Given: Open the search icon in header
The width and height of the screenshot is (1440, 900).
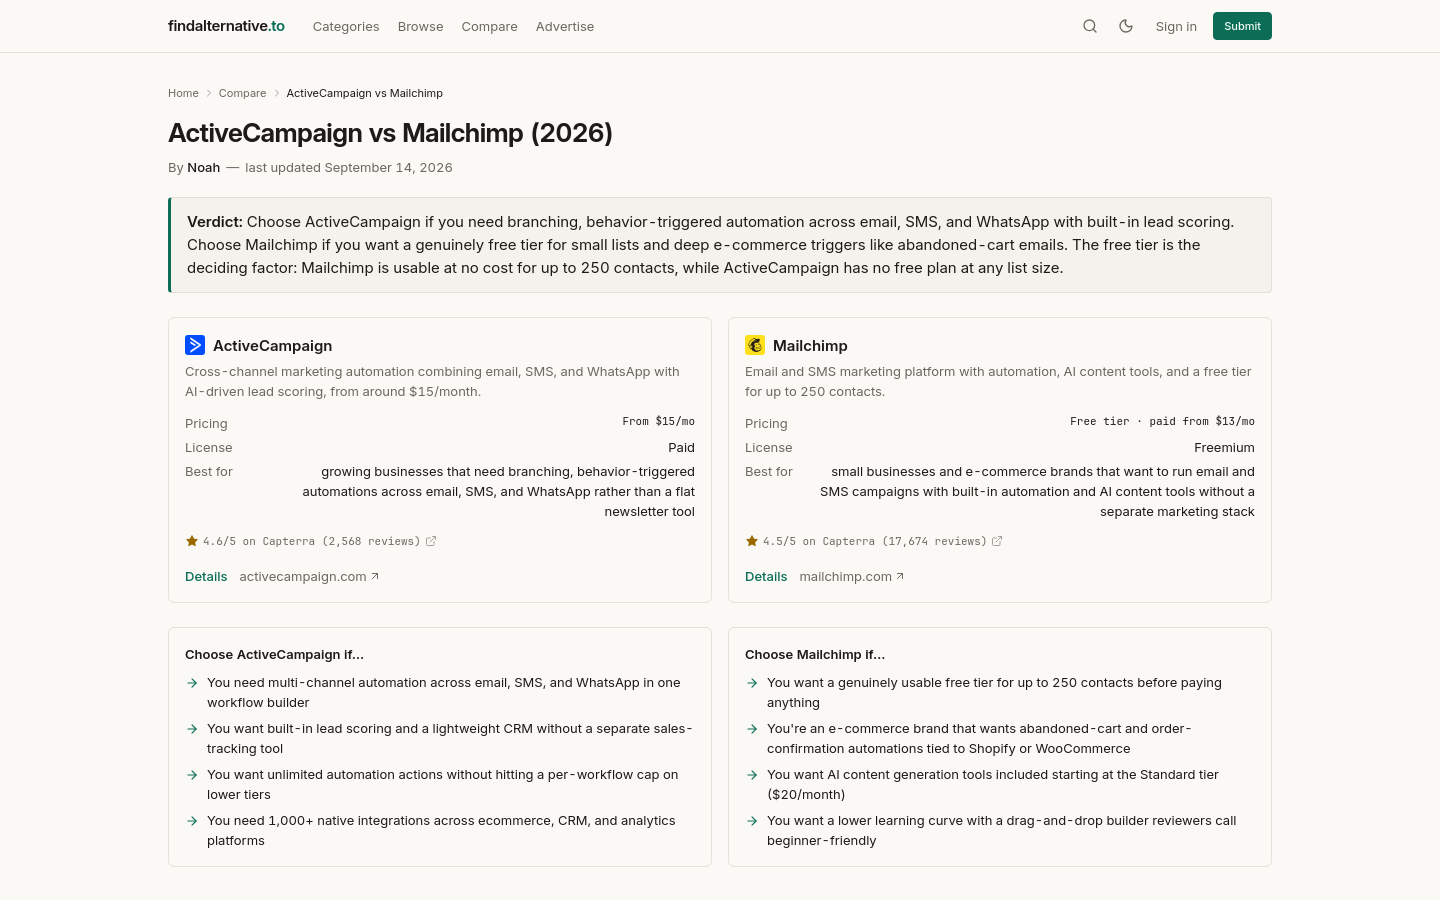Looking at the screenshot, I should (1090, 26).
